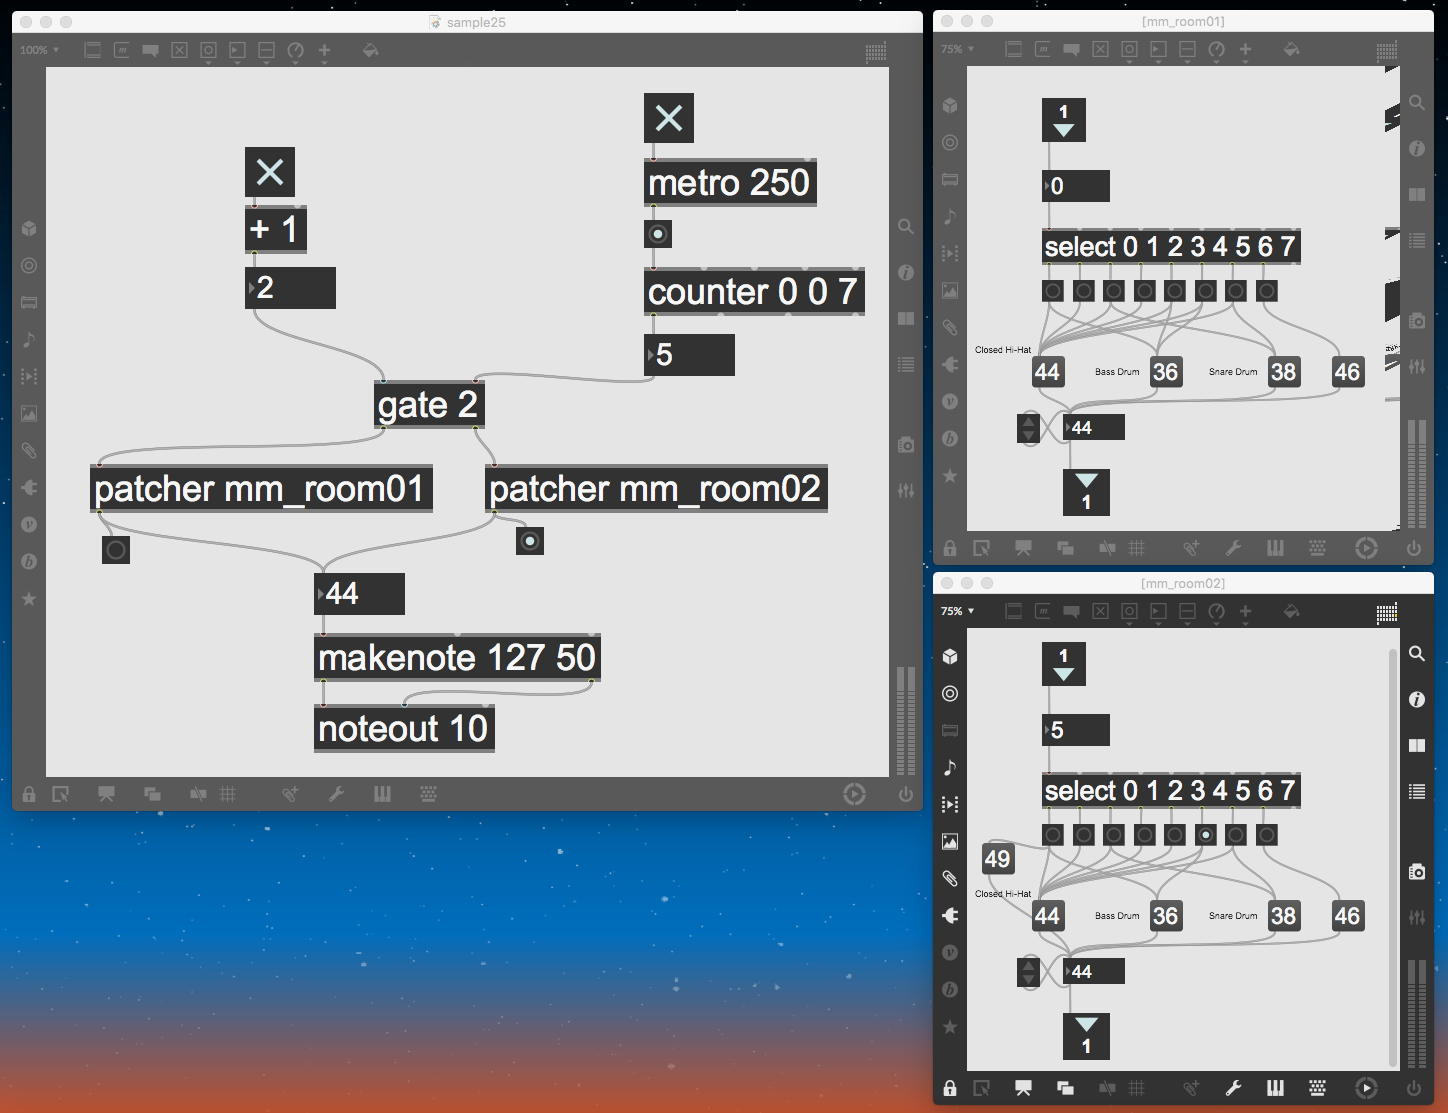
Task: Select the comment bubble tool in sample25 toolbar
Action: coord(151,50)
